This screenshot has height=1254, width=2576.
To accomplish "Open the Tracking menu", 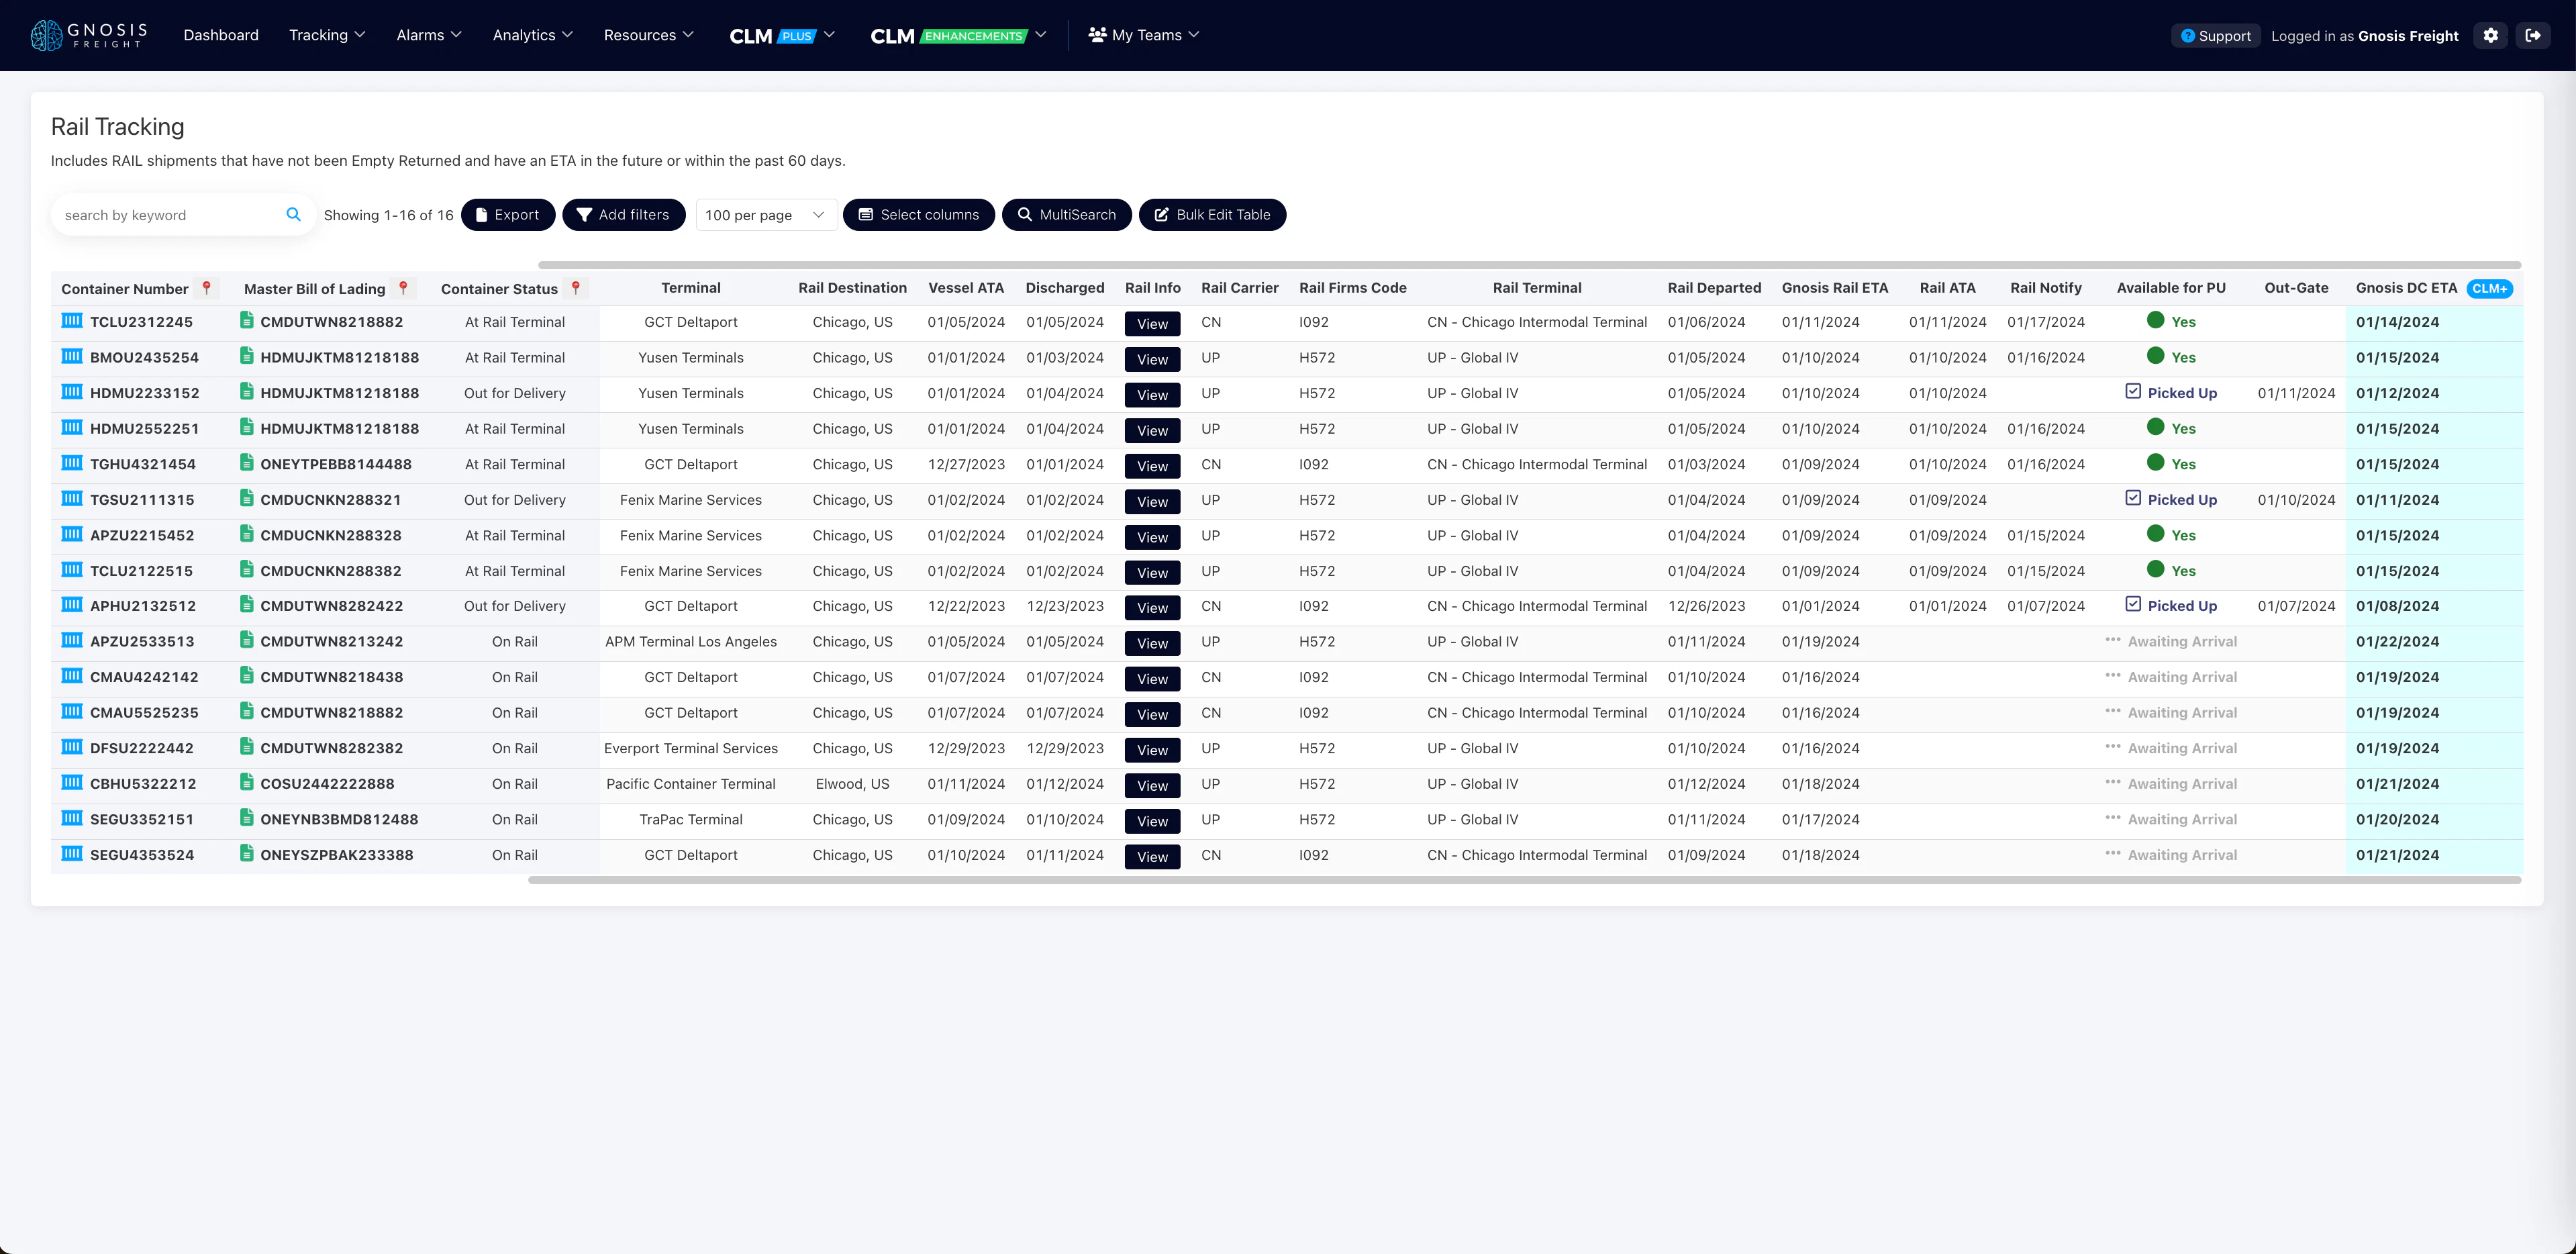I will click(327, 34).
